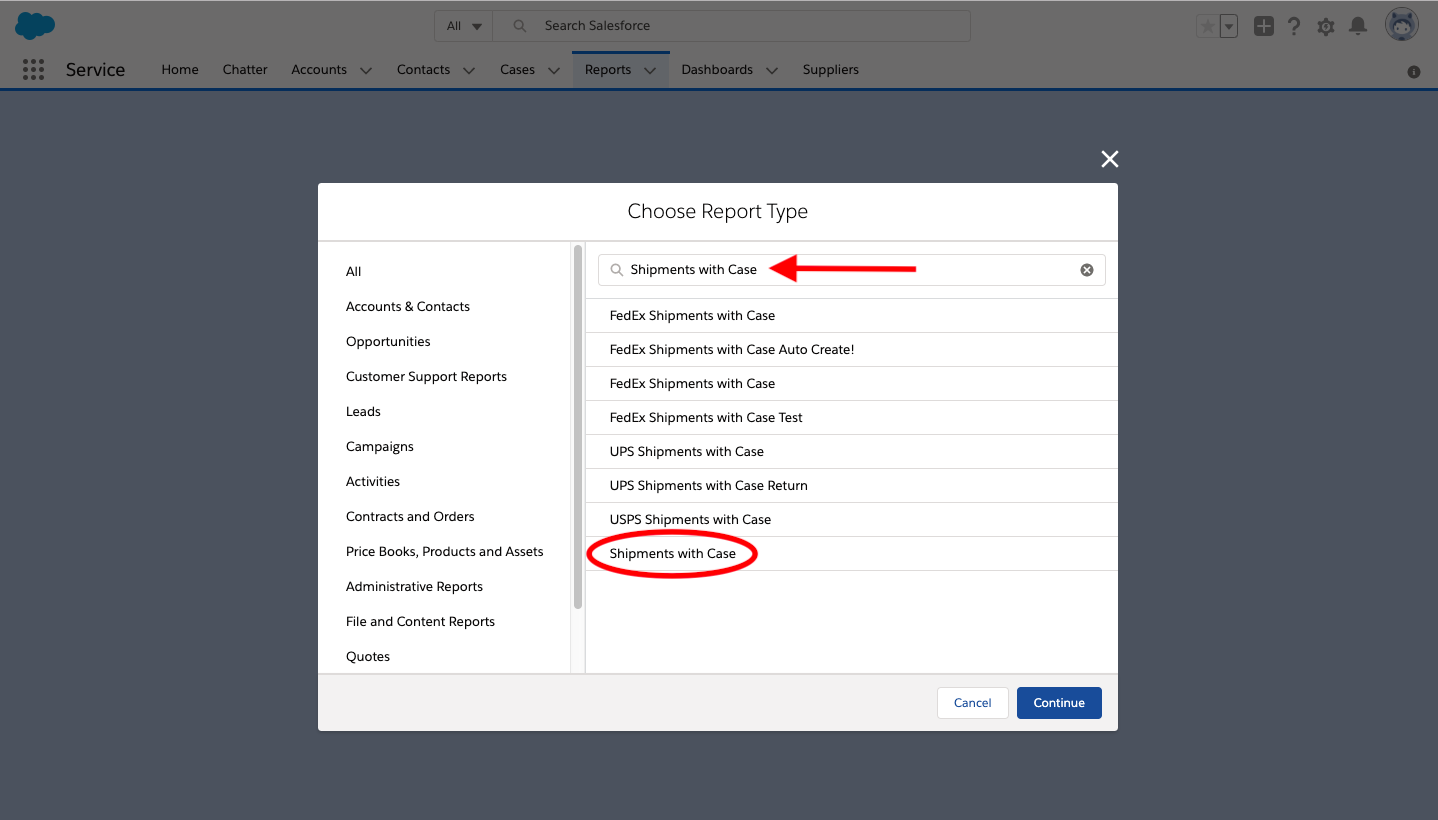1438x820 pixels.
Task: Click the magnifier in report type search
Action: [617, 270]
